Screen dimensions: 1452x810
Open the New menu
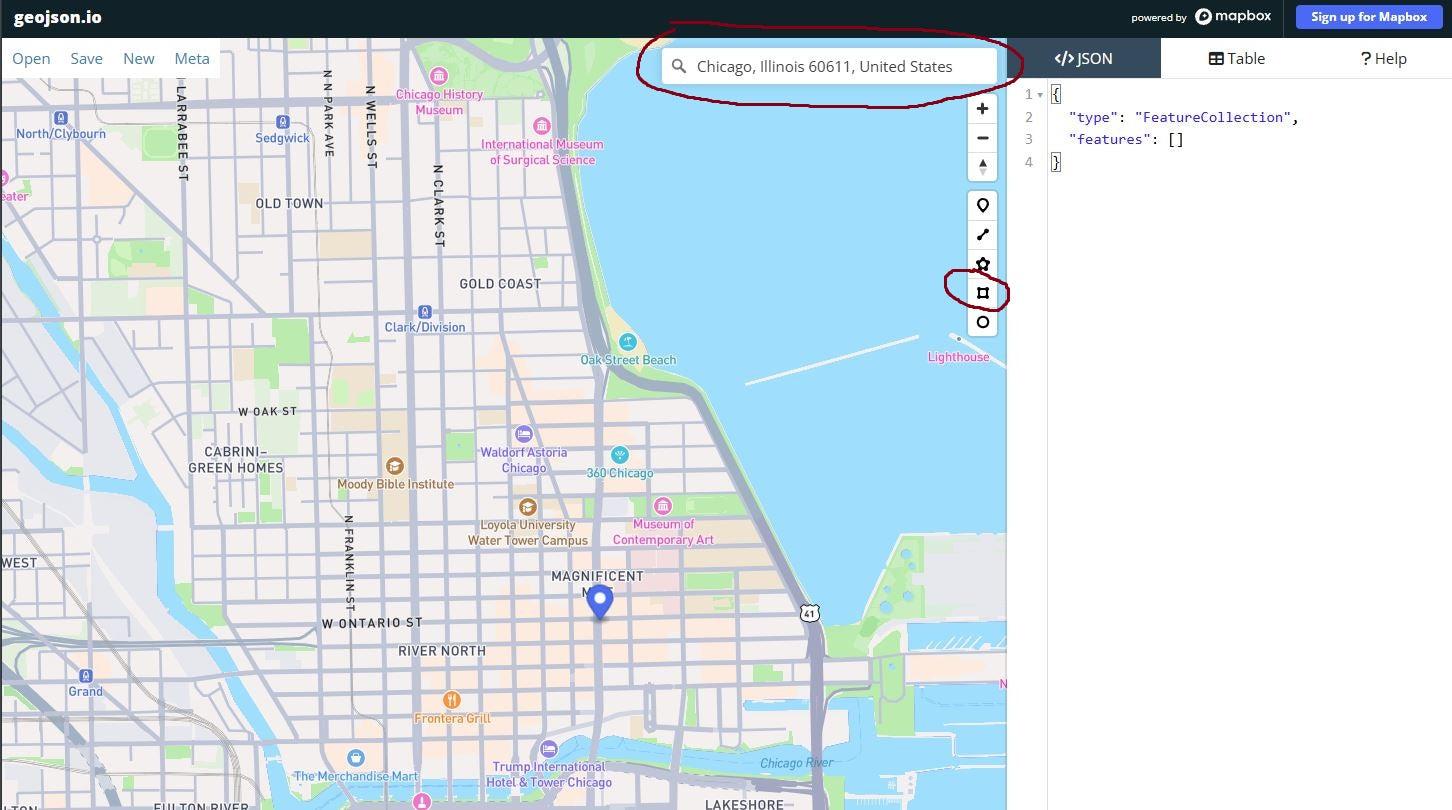[139, 59]
